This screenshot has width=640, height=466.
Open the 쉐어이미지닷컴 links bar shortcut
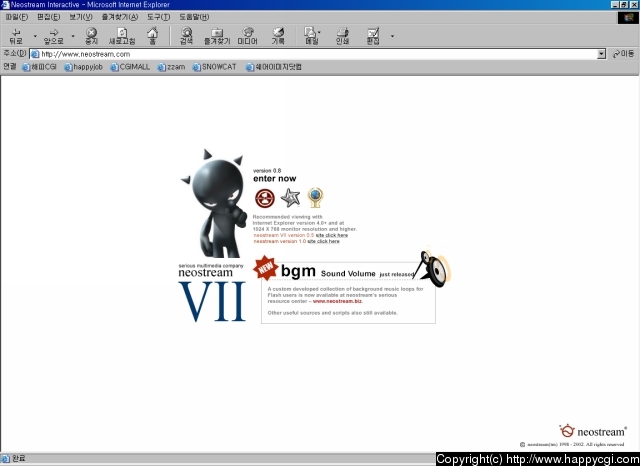click(273, 67)
